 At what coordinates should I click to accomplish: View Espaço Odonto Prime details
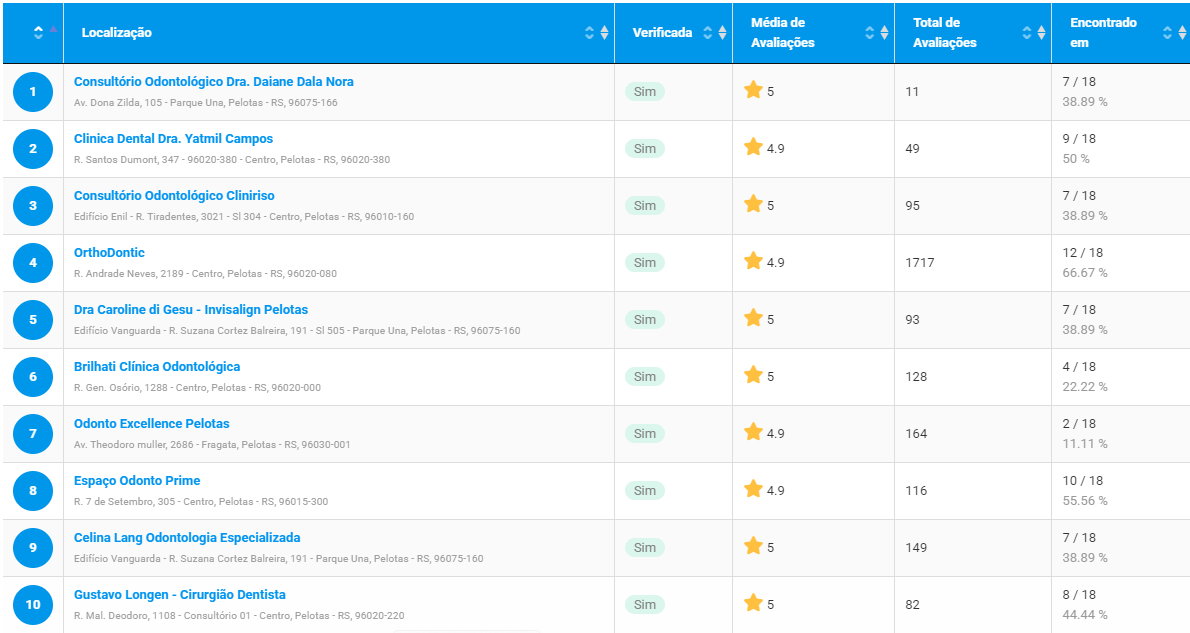137,480
